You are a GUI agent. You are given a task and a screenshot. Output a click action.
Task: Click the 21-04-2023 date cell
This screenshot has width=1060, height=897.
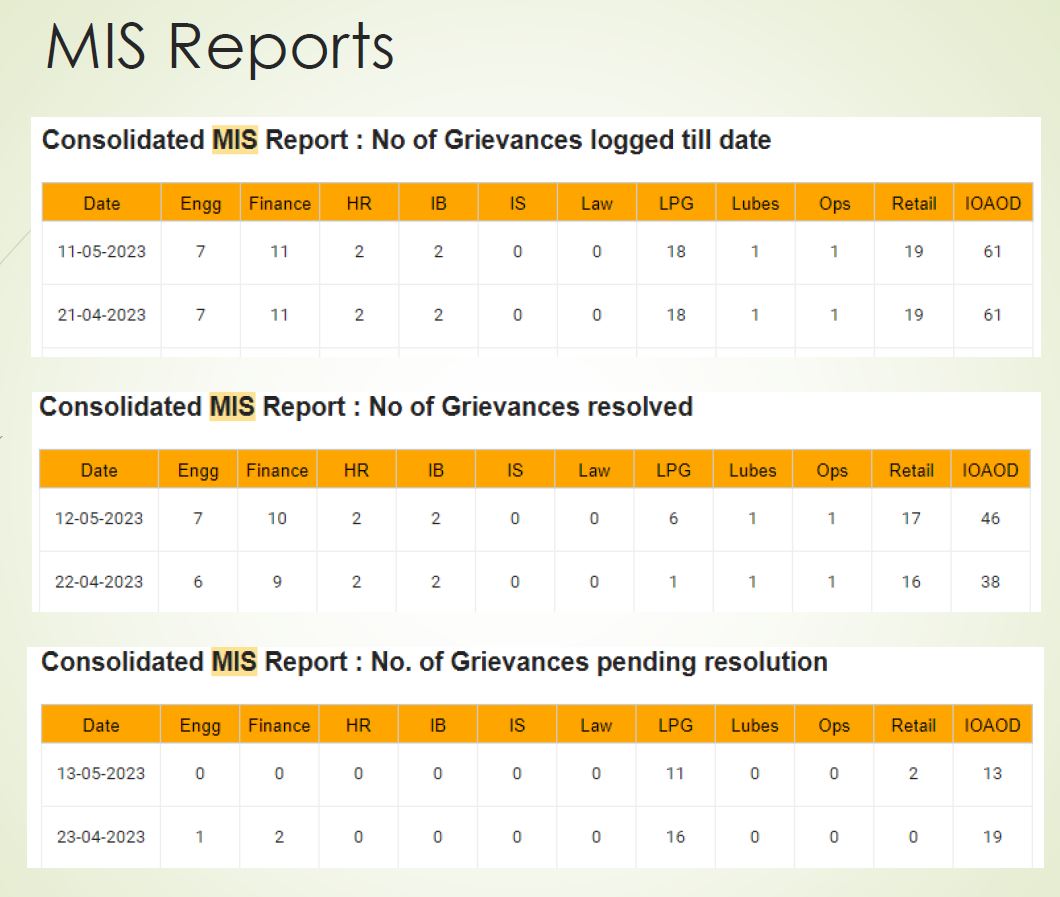[x=101, y=315]
